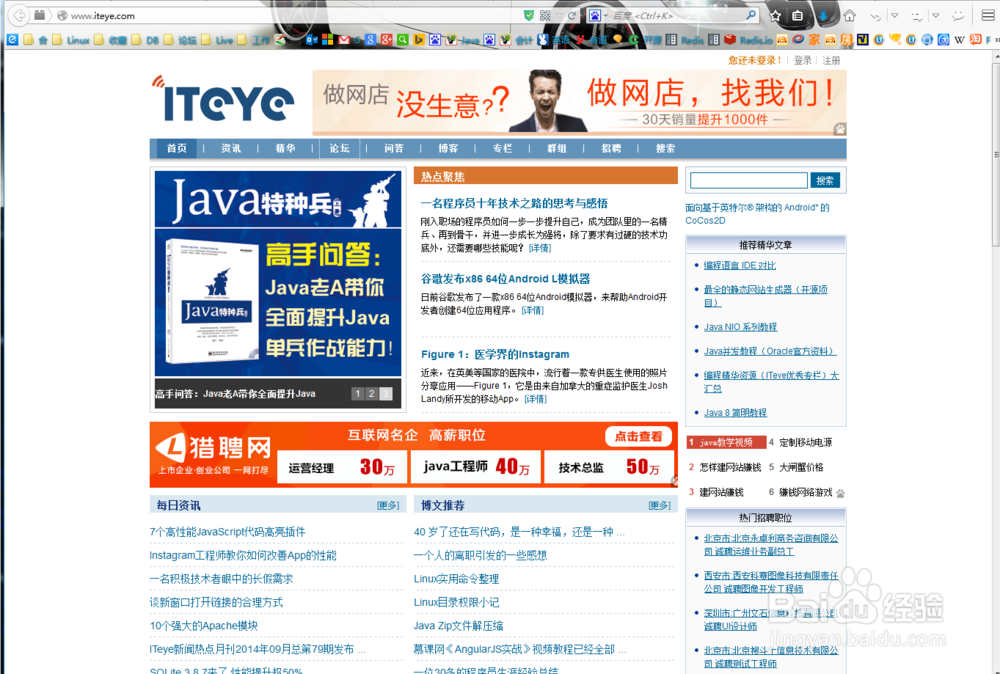Open the browser hamburger menu
The height and width of the screenshot is (674, 1000).
[x=987, y=15]
